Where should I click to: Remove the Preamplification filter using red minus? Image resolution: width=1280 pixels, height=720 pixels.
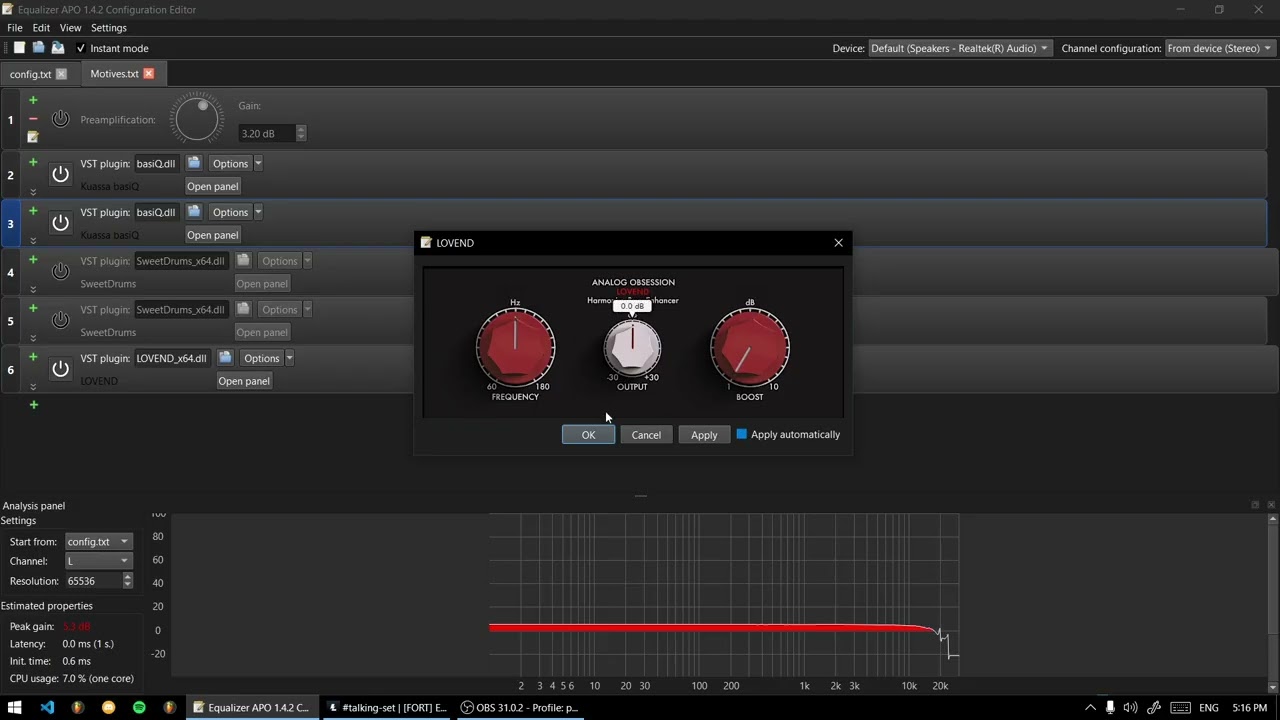33,119
